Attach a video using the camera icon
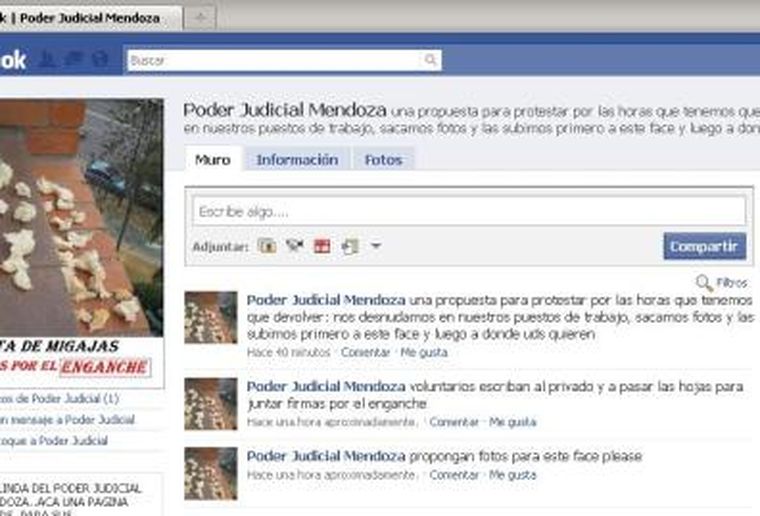The width and height of the screenshot is (760, 516). click(x=294, y=246)
